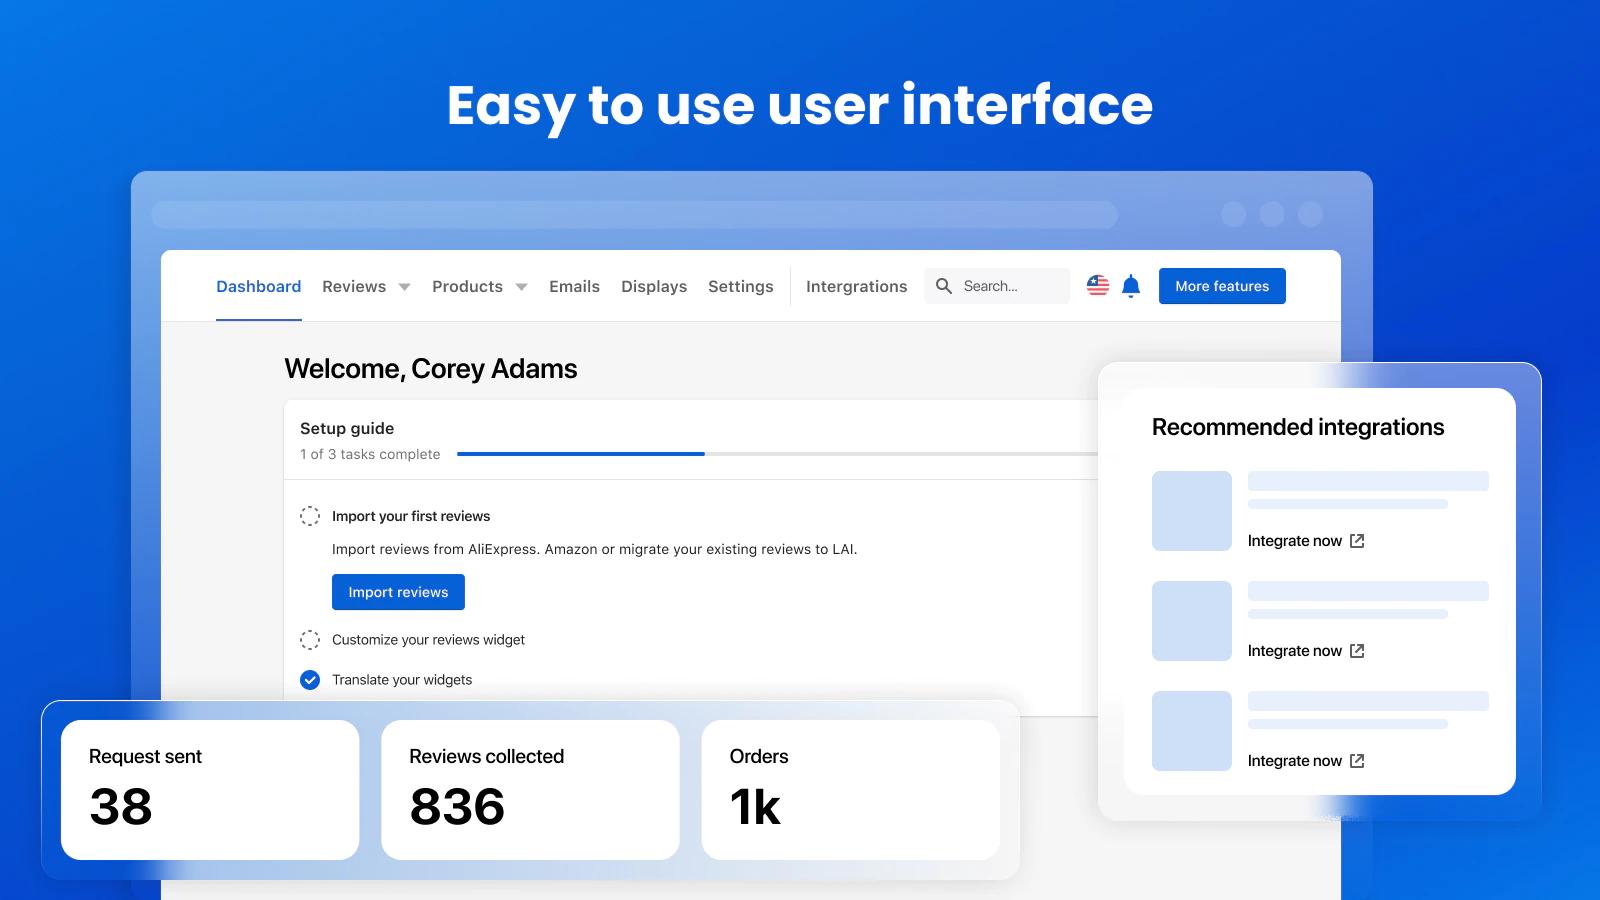Click the first integration placeholder thumbnail
1600x900 pixels.
pyautogui.click(x=1191, y=511)
